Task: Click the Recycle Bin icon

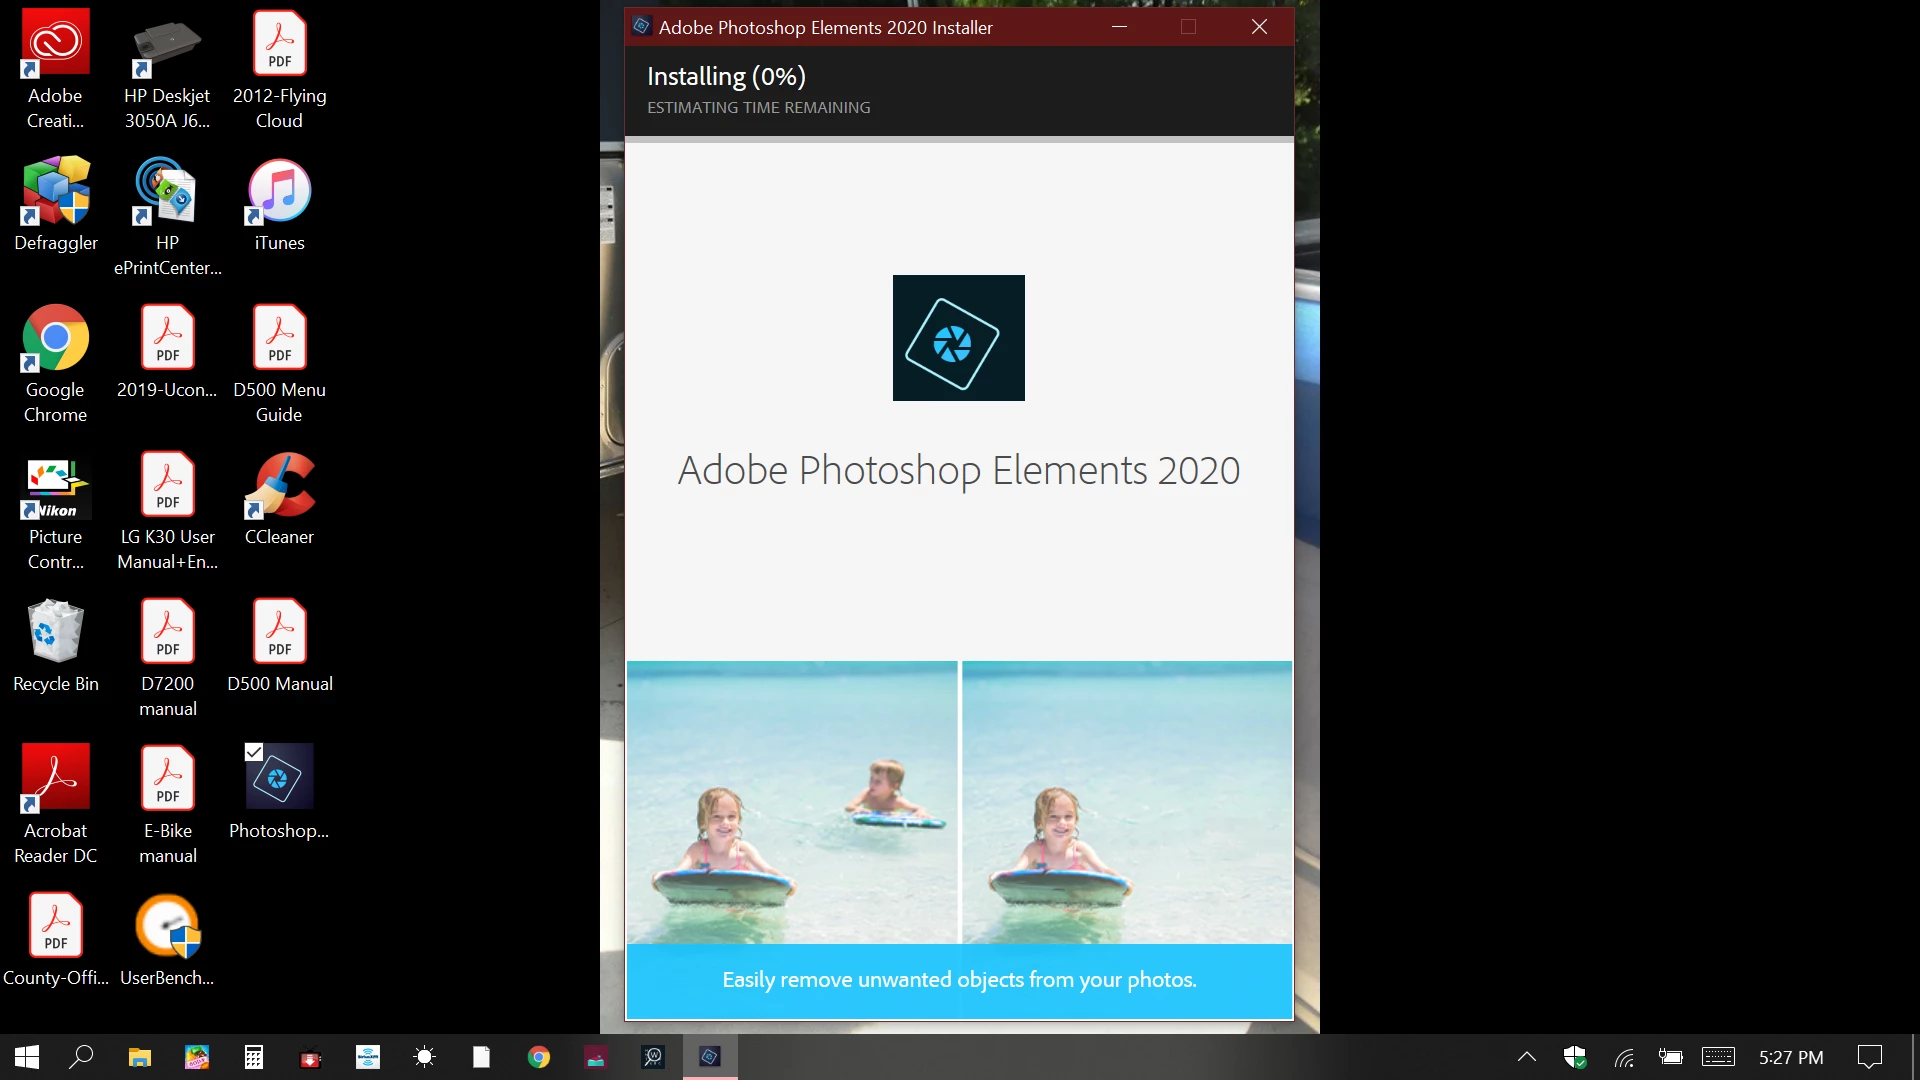Action: point(55,632)
